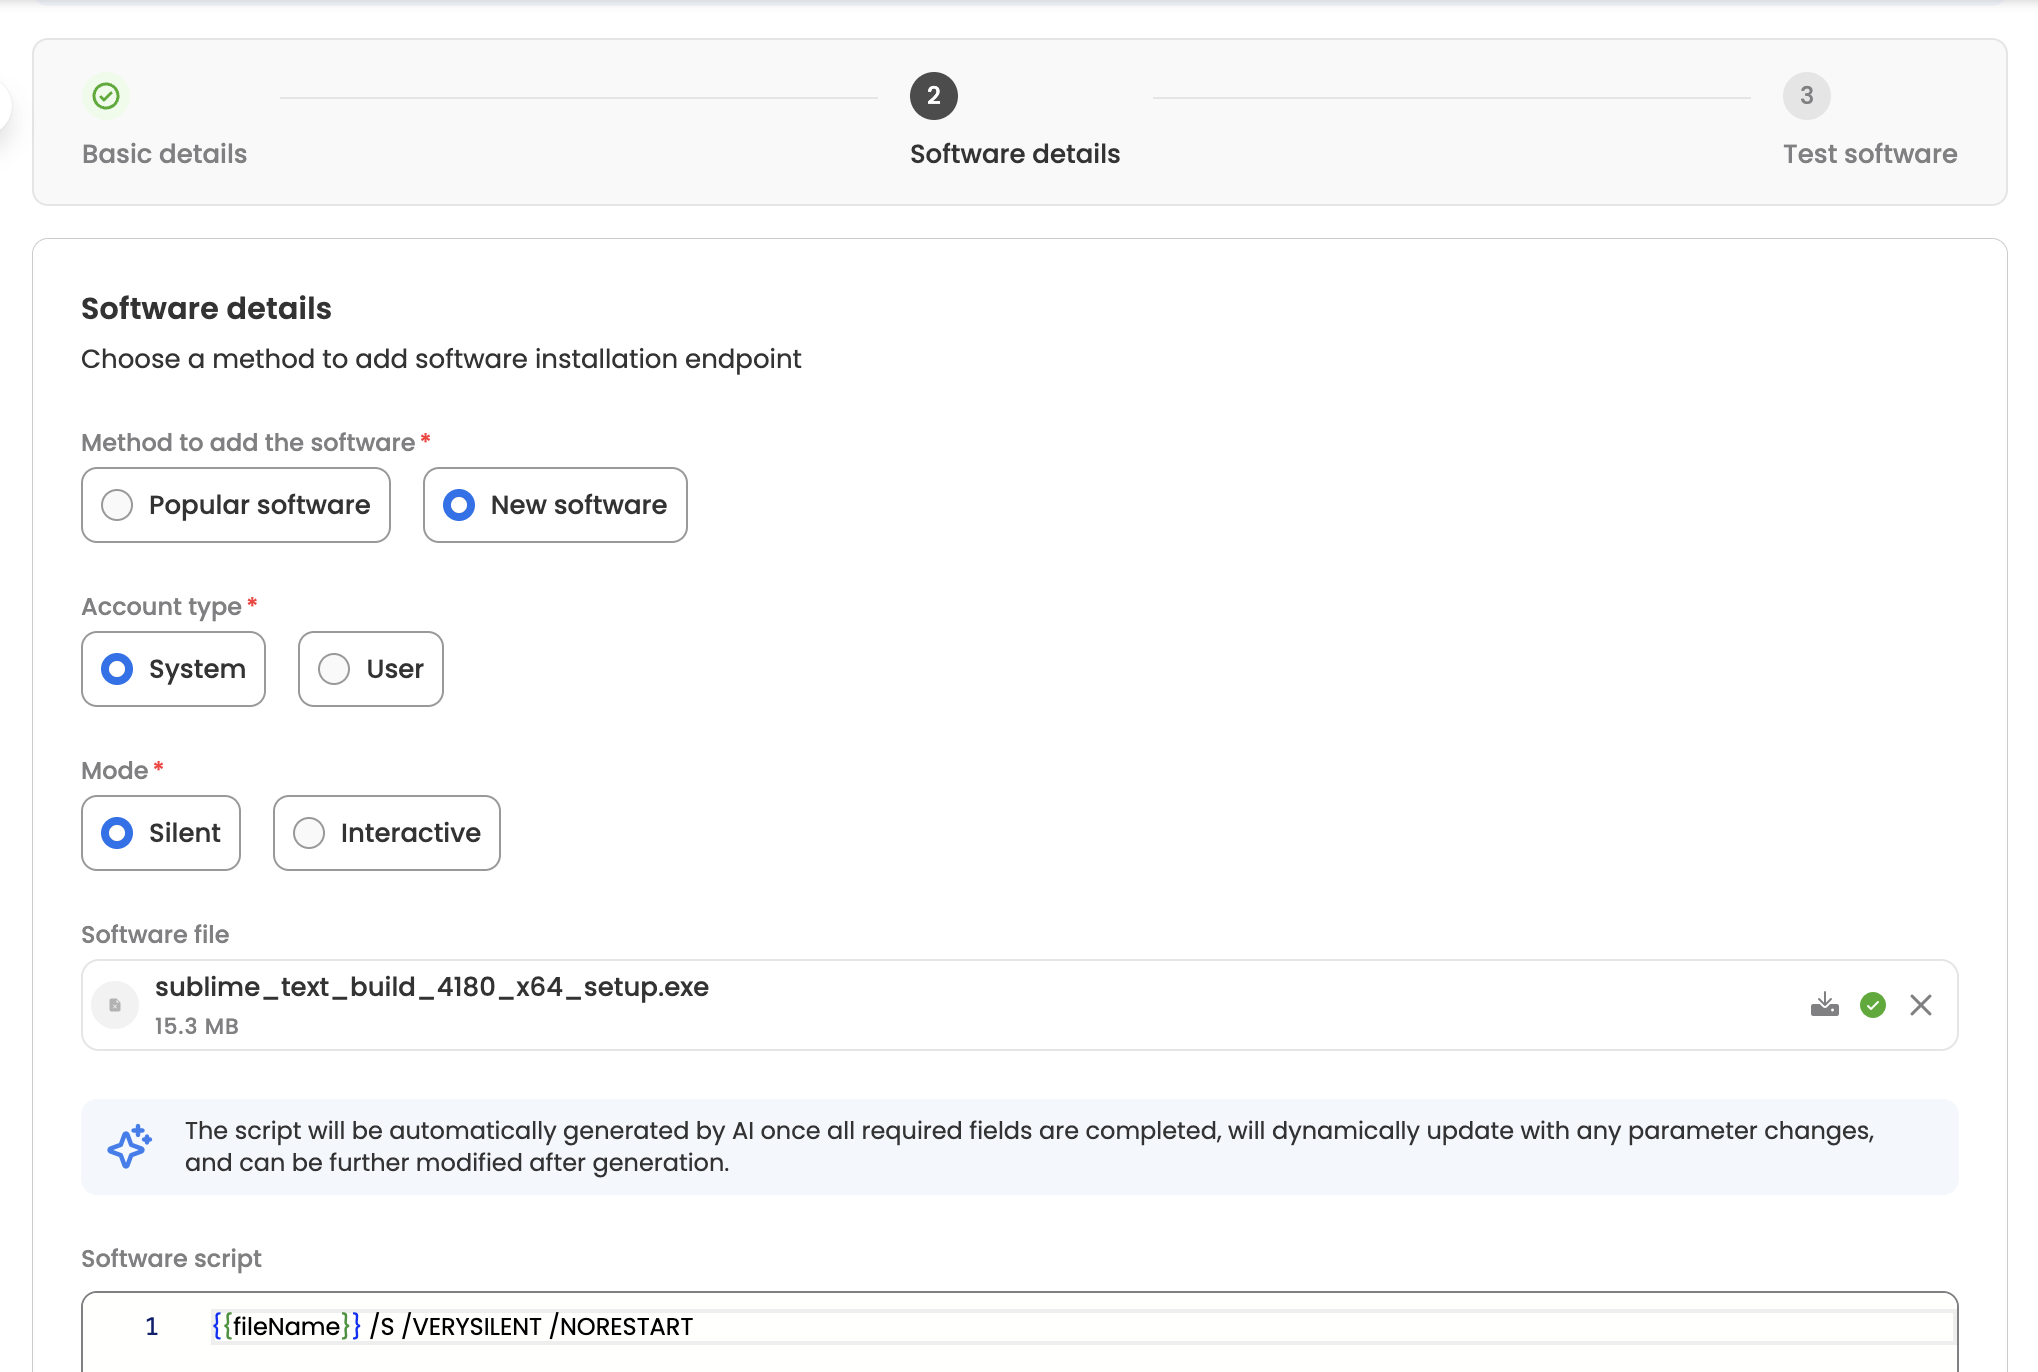Screen dimensions: 2038x1372
Task: Click the step 2 circle icon
Action: pos(933,96)
